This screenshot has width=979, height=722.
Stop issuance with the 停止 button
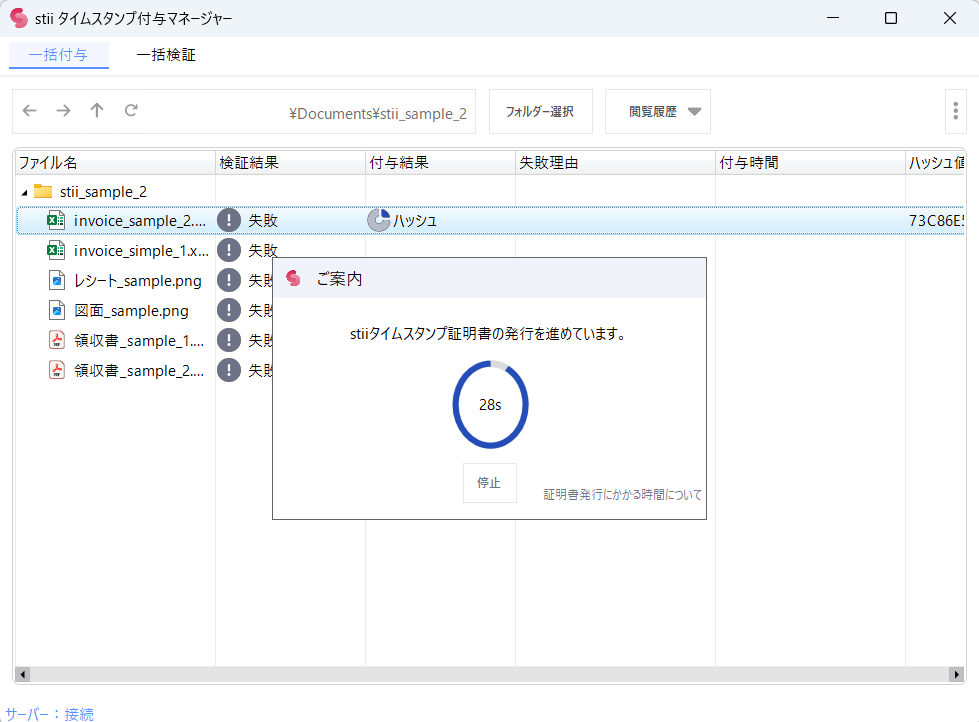[x=490, y=483]
